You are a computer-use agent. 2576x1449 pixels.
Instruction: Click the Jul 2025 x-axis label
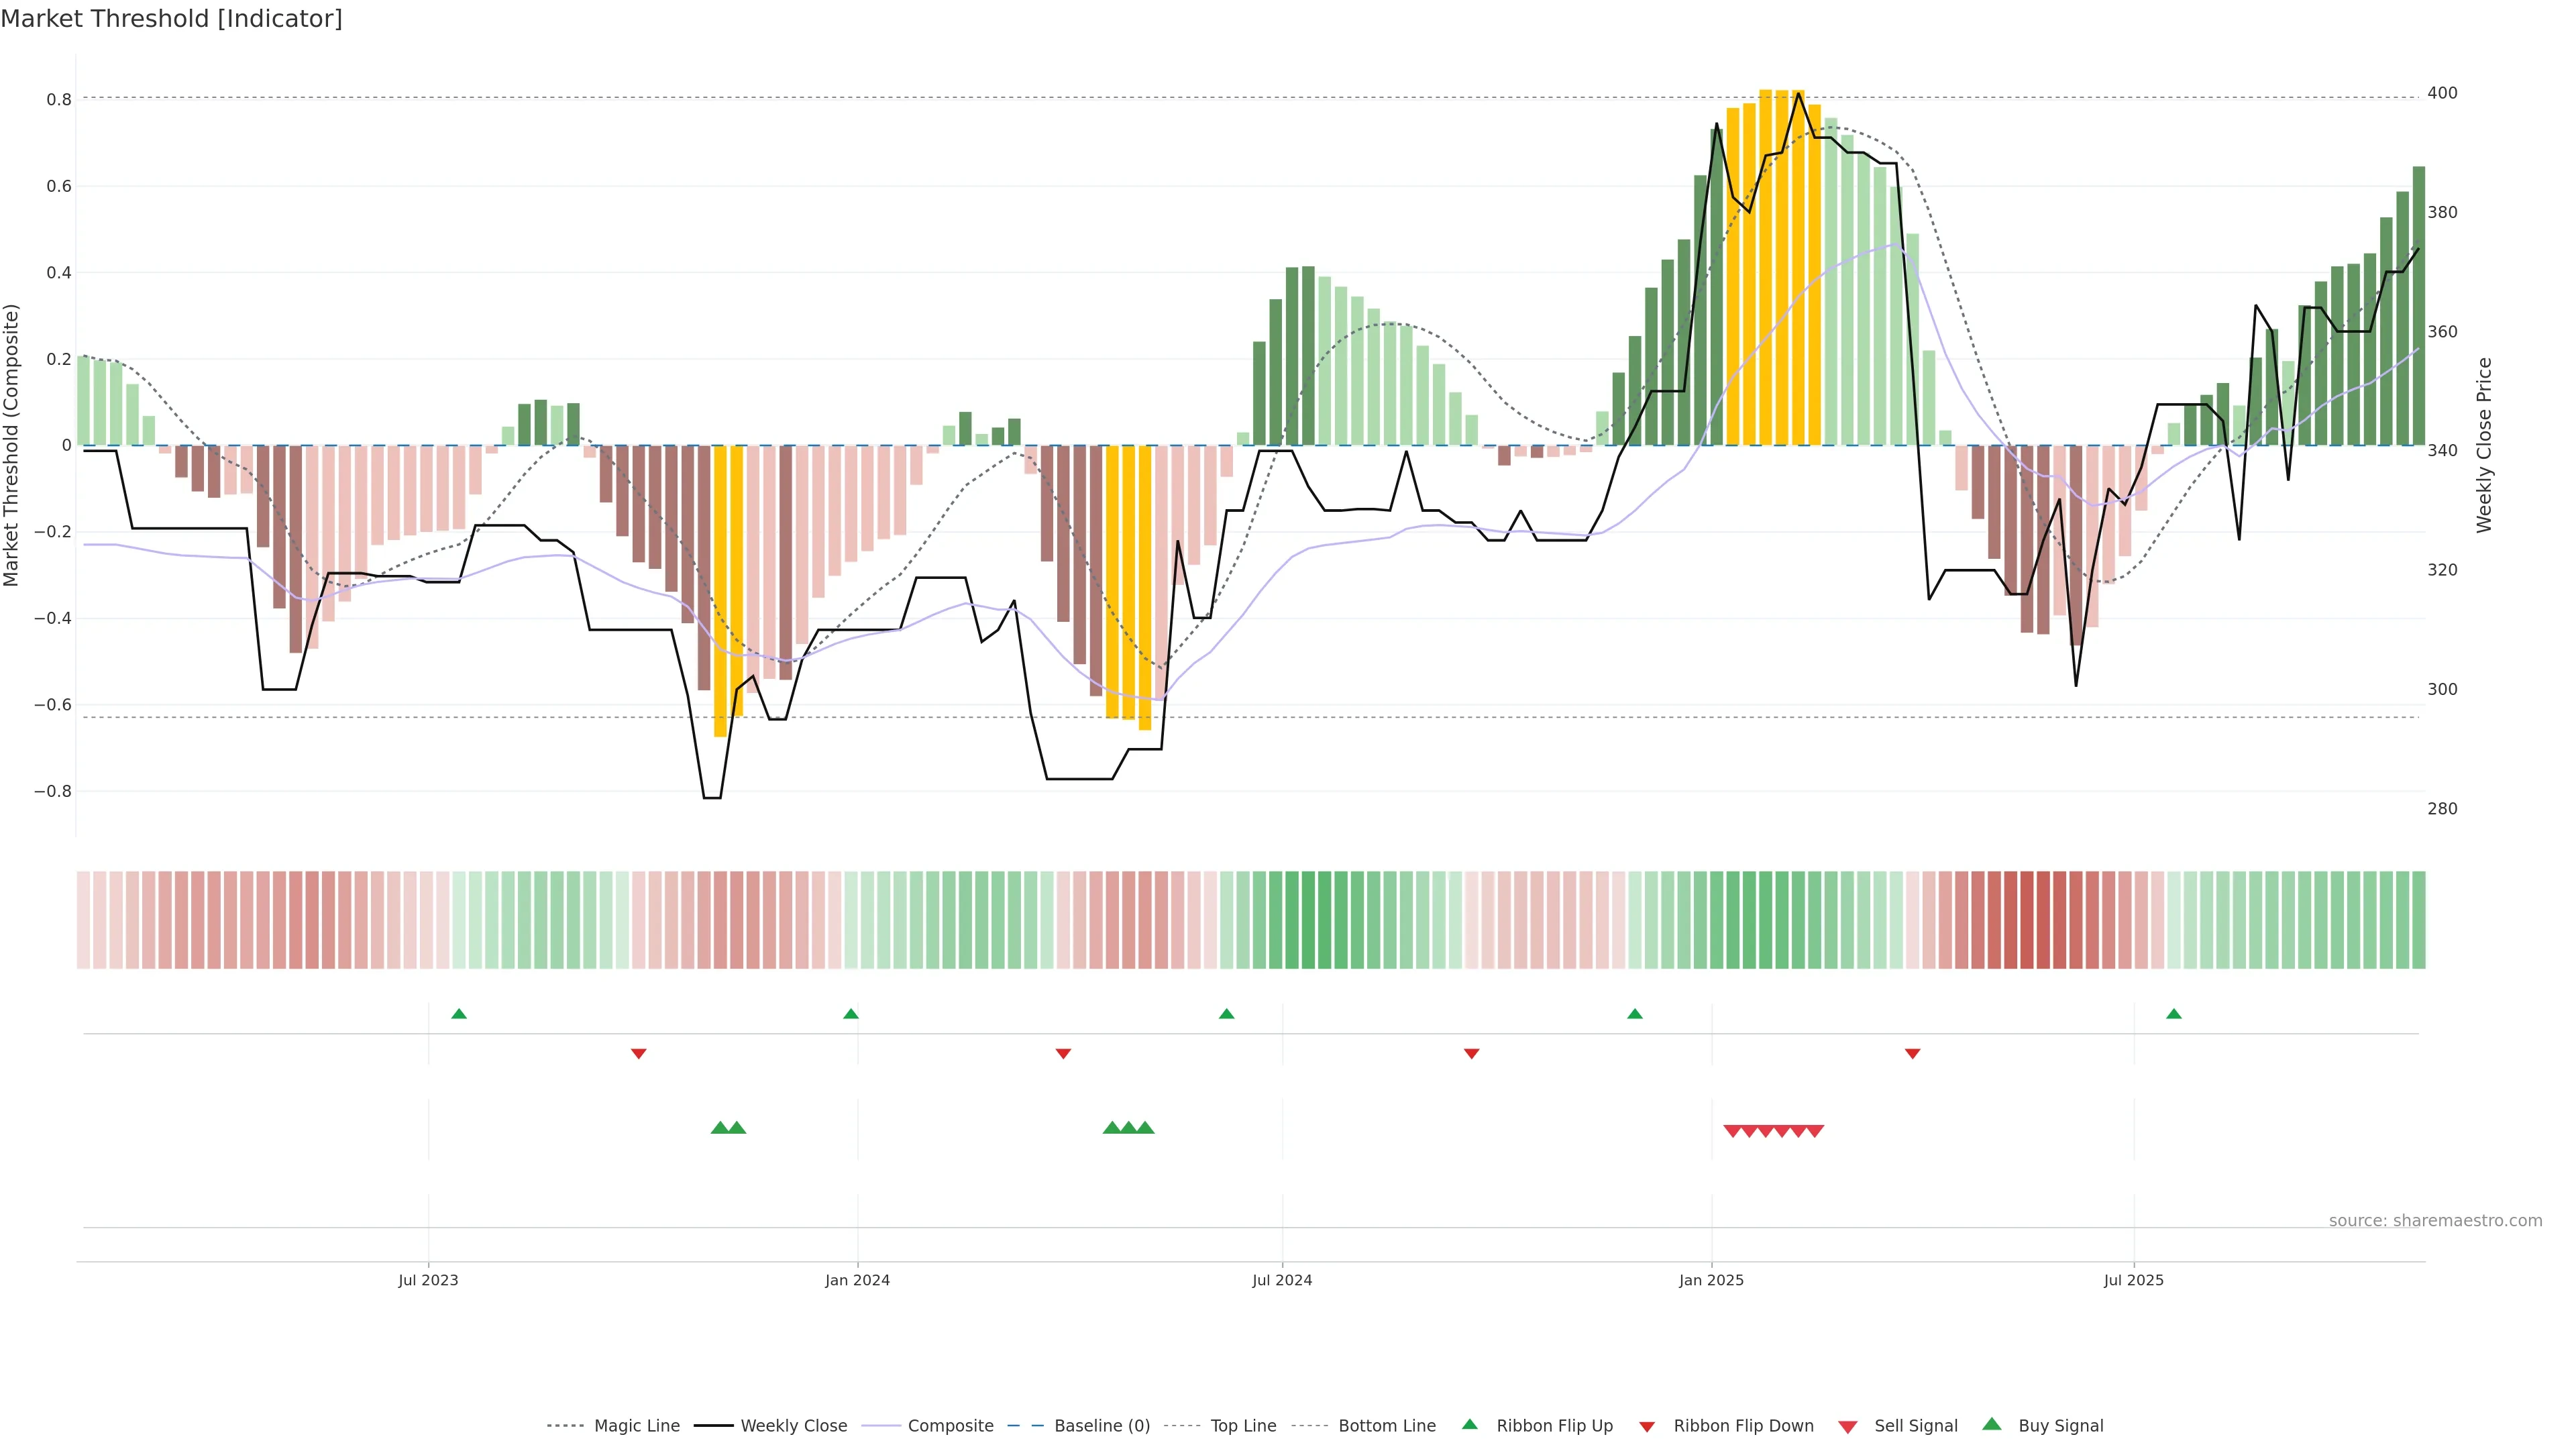(2133, 1280)
